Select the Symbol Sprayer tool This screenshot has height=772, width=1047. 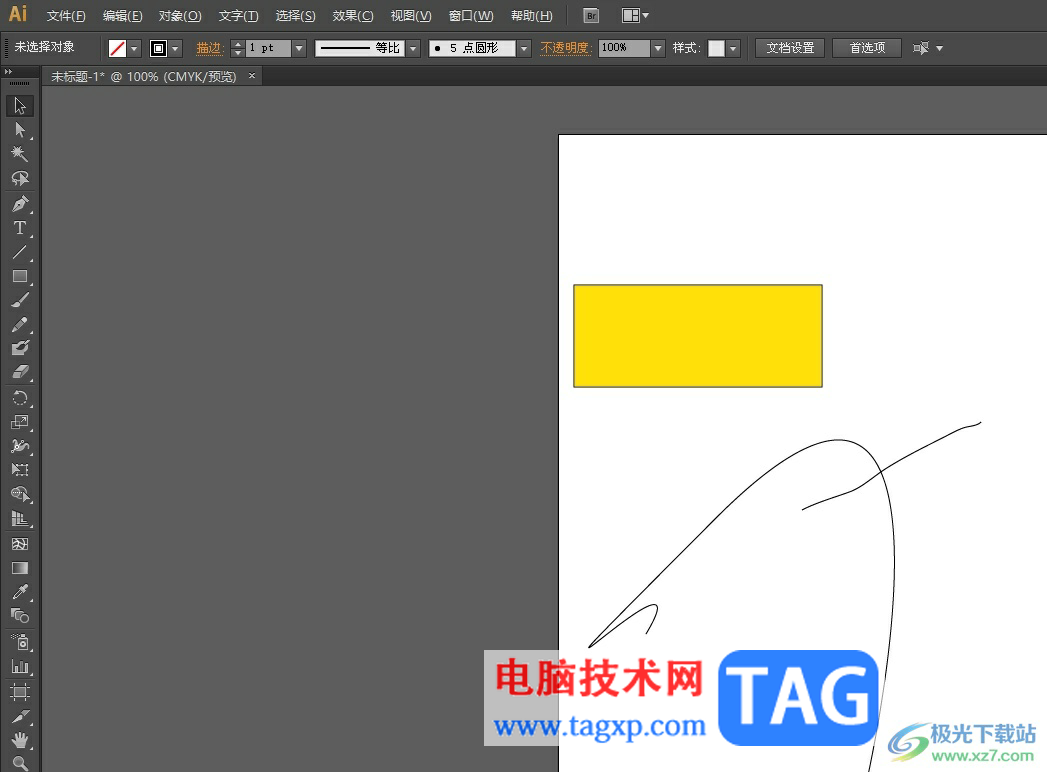tap(20, 642)
